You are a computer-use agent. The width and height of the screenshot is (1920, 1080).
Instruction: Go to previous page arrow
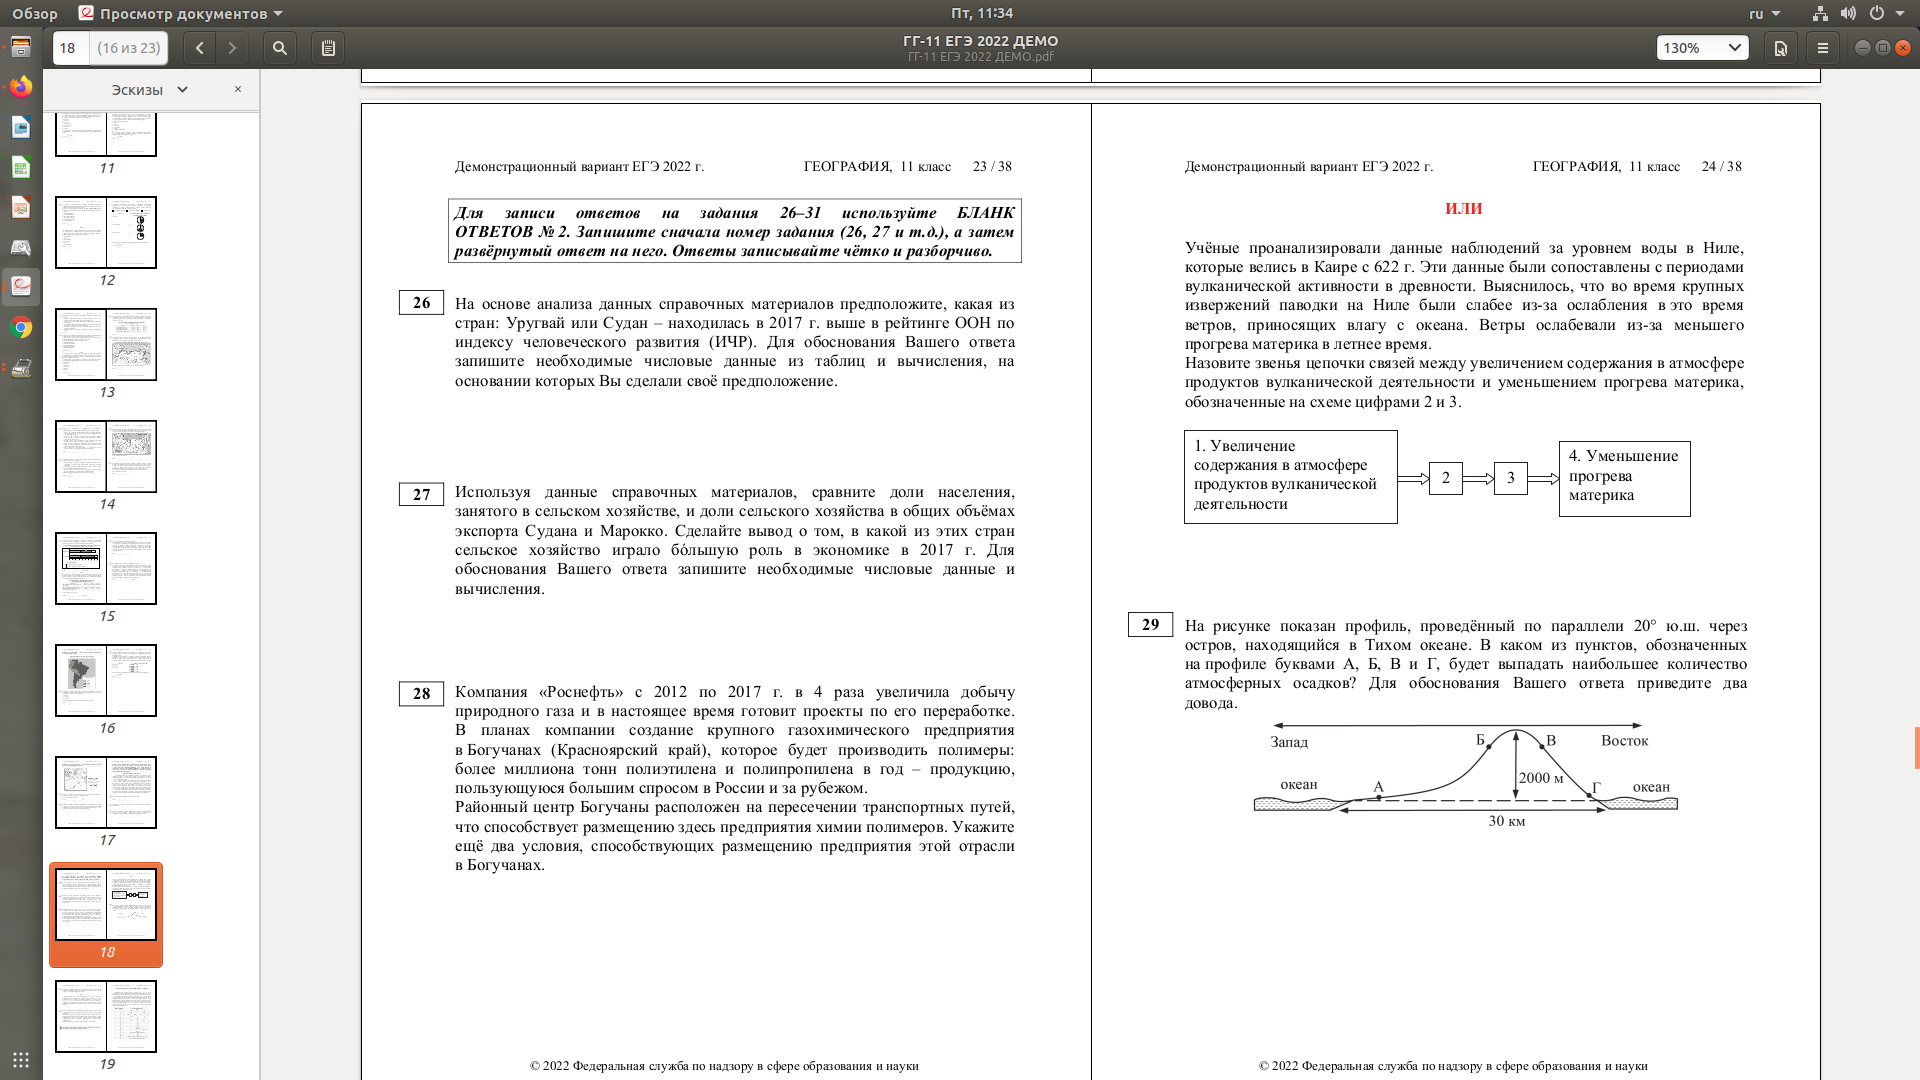tap(199, 48)
